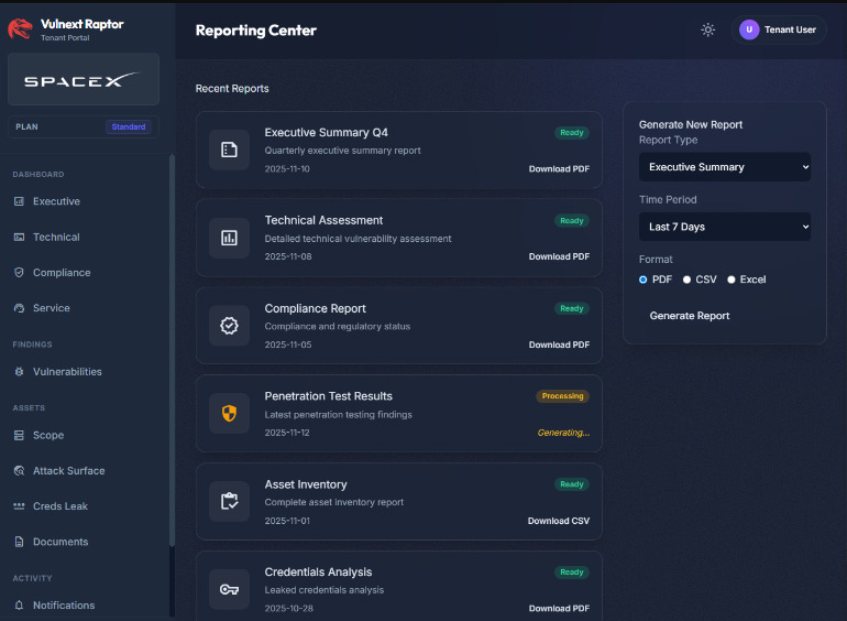Image resolution: width=847 pixels, height=621 pixels.
Task: Click the Generating... status text
Action: [x=563, y=433]
